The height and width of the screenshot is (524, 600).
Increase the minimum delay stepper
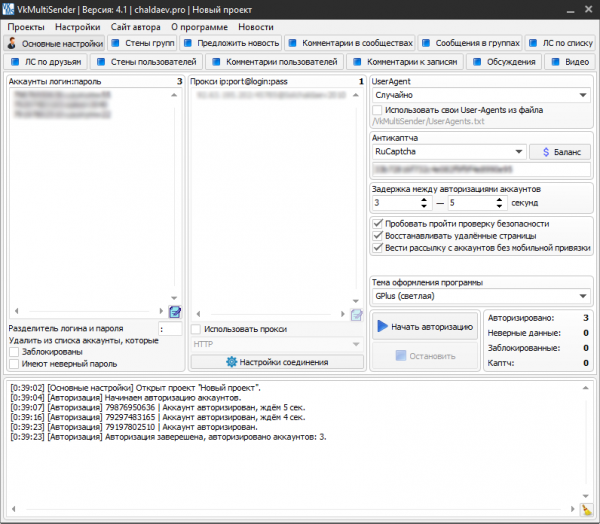coord(424,199)
